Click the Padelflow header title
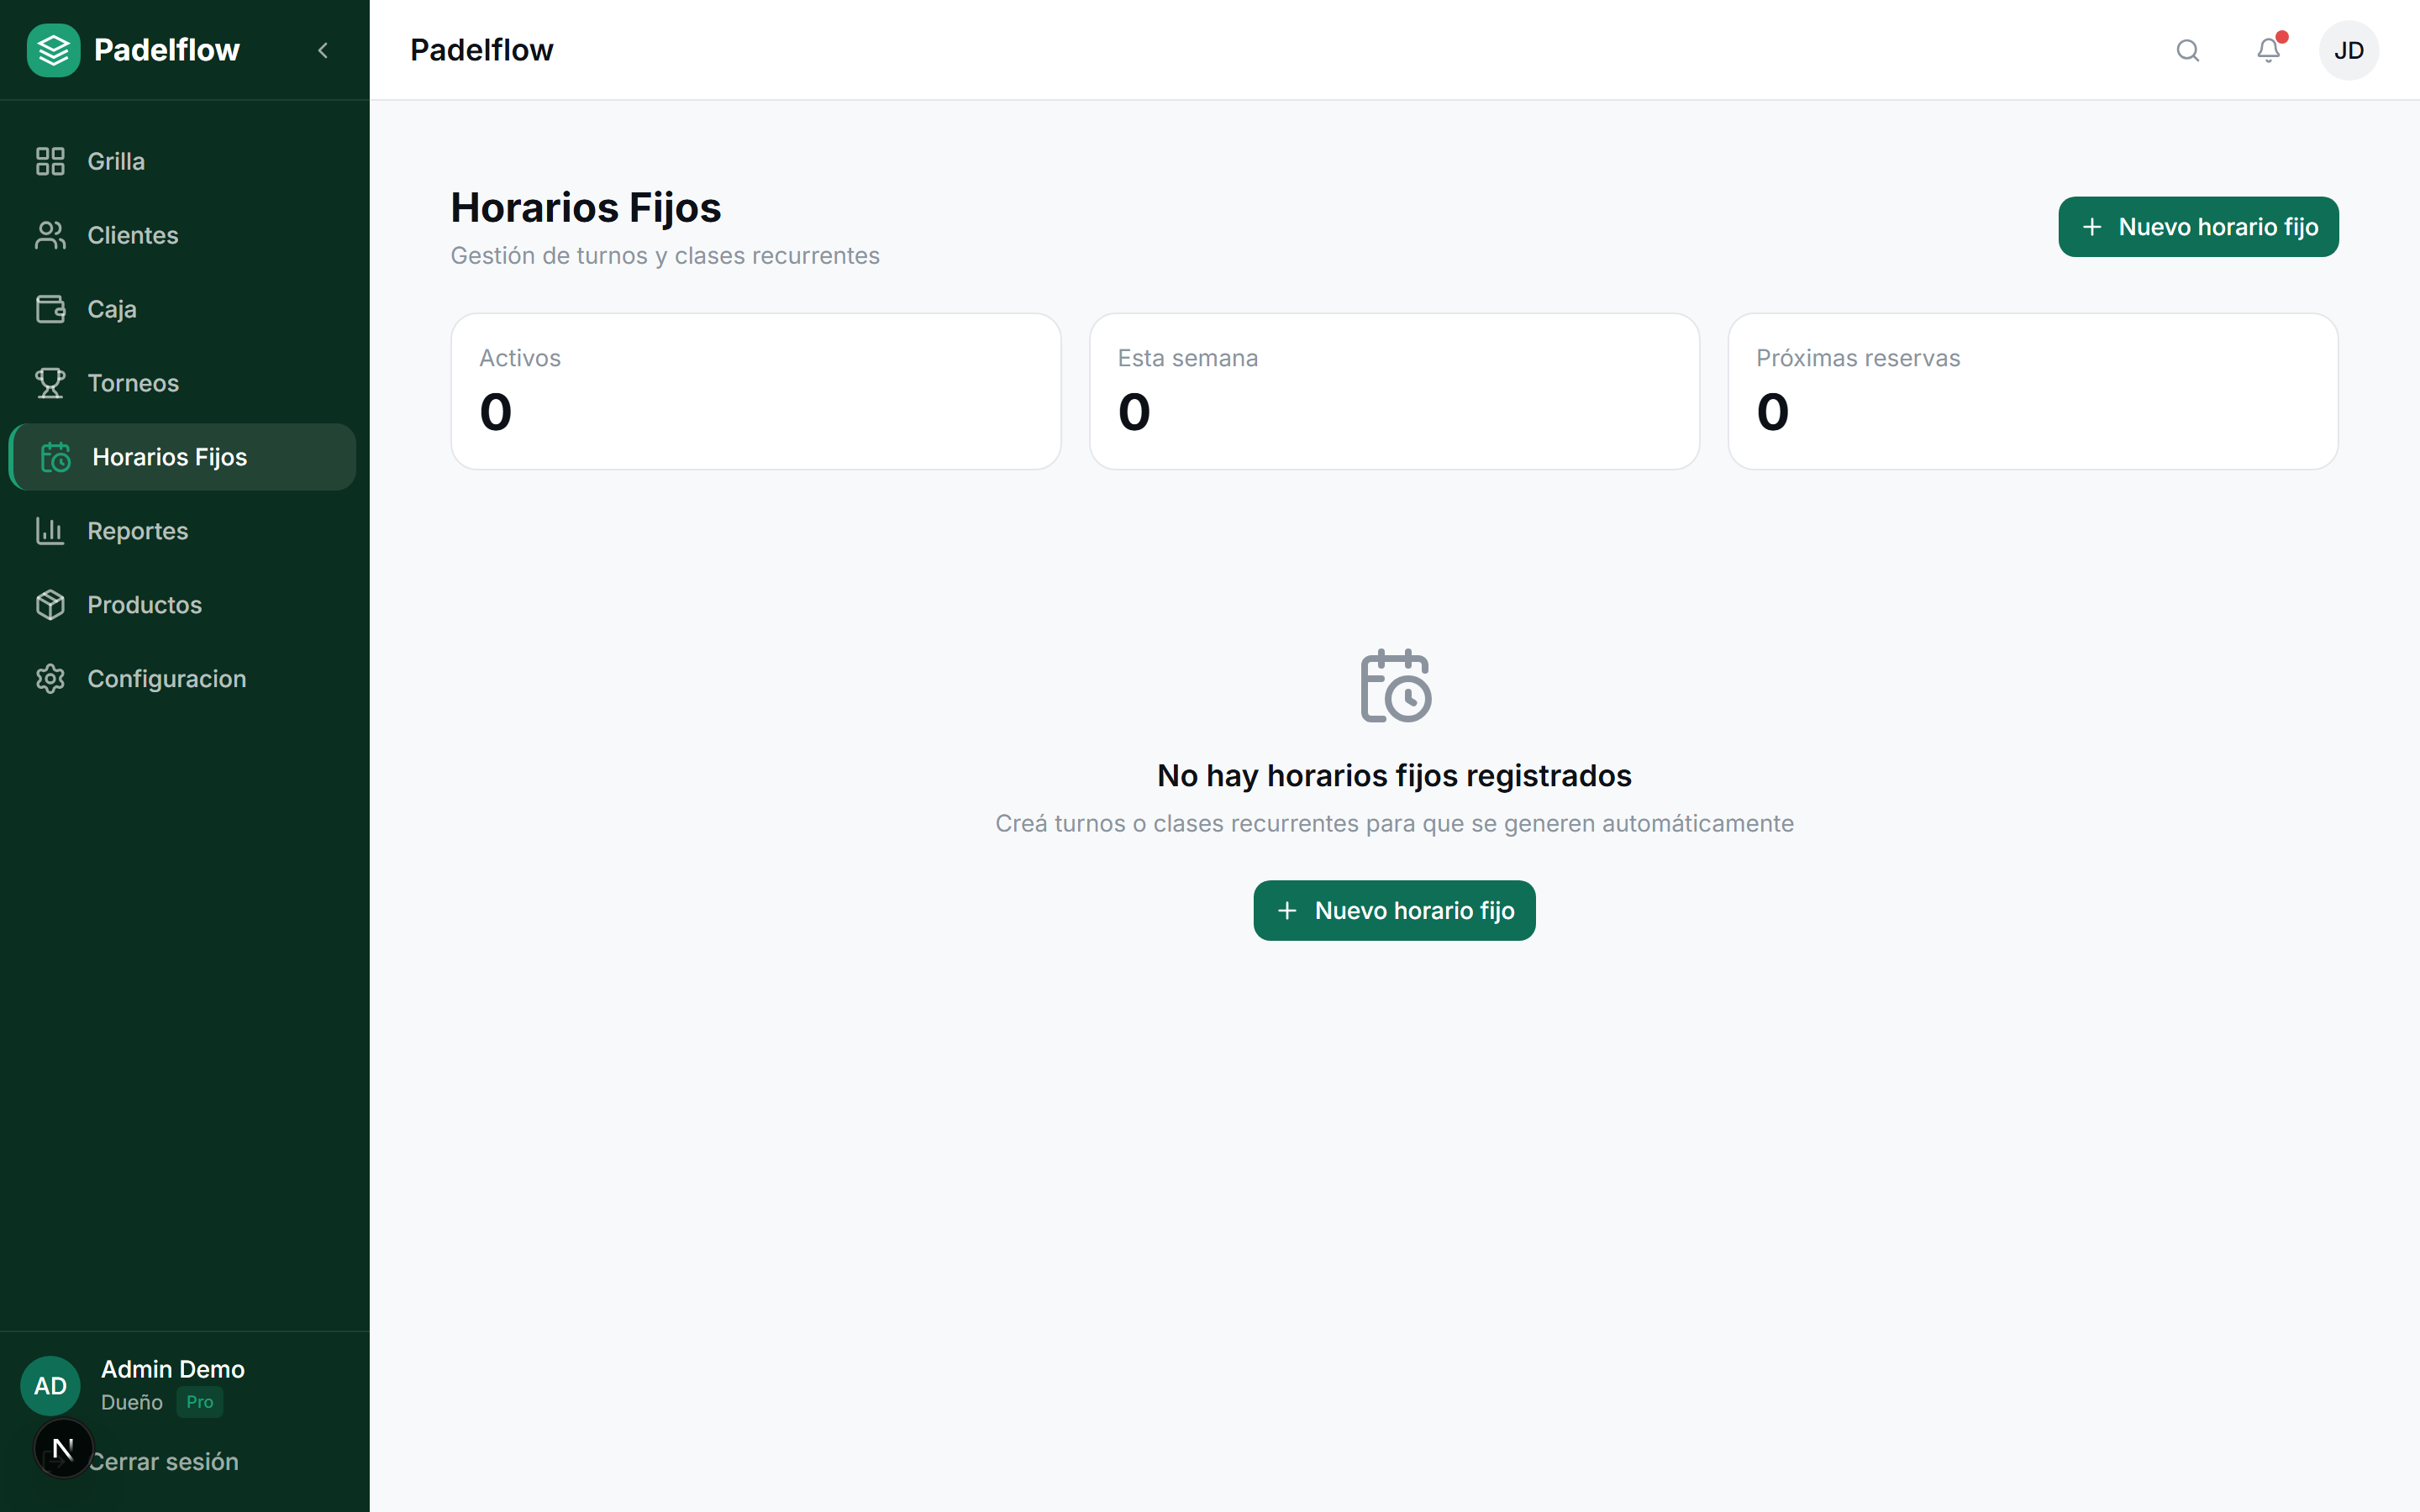 (x=481, y=50)
